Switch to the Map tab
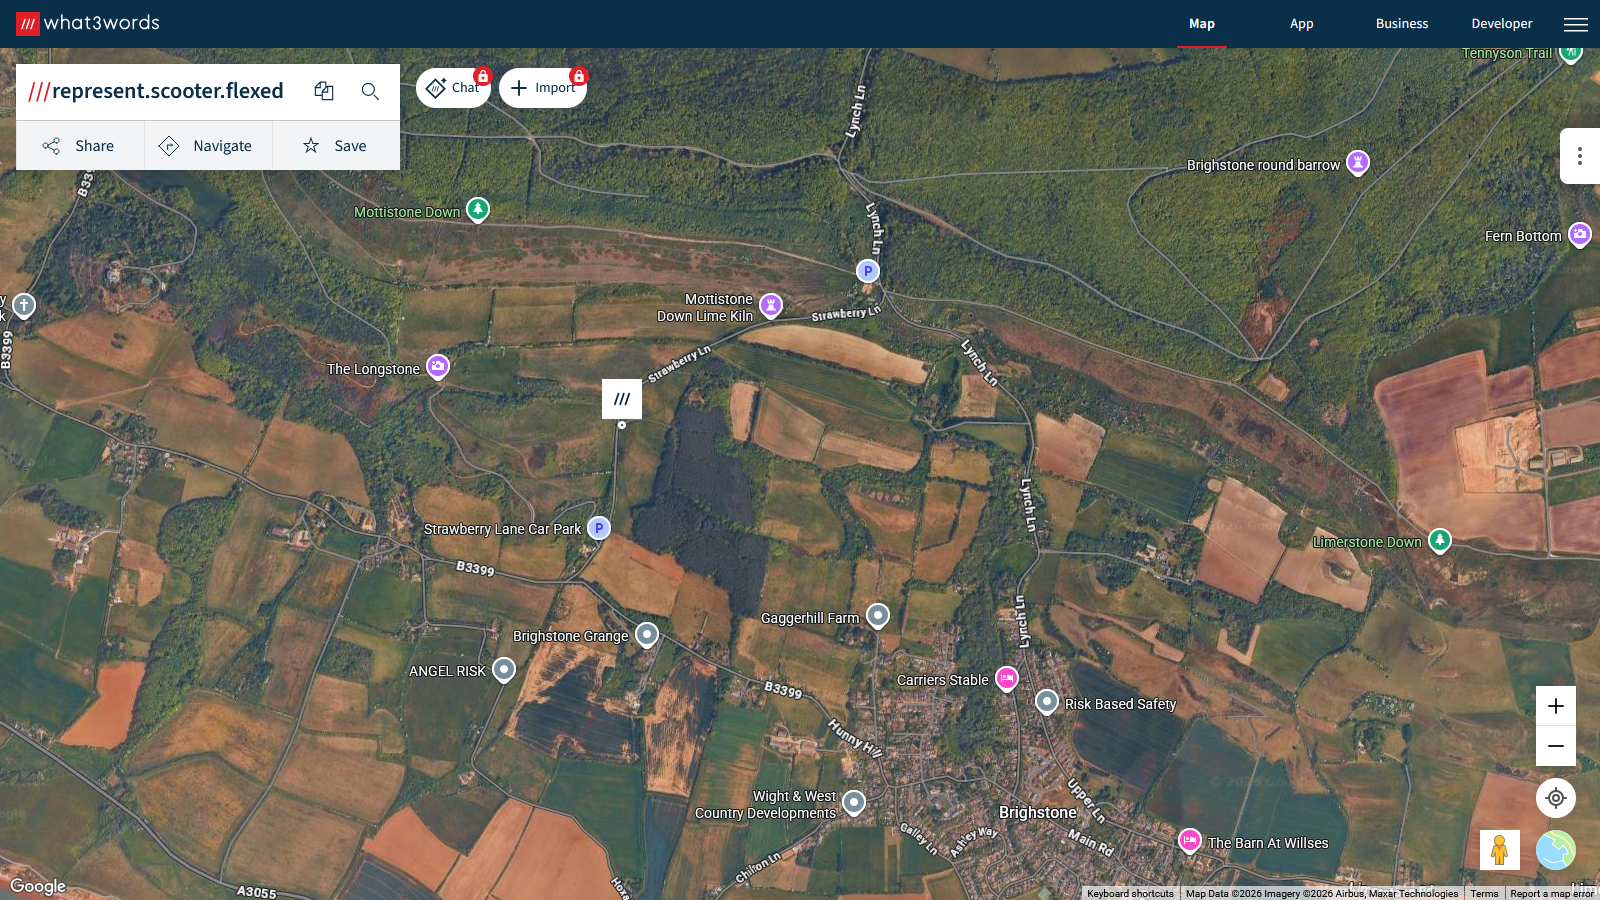 pos(1201,24)
